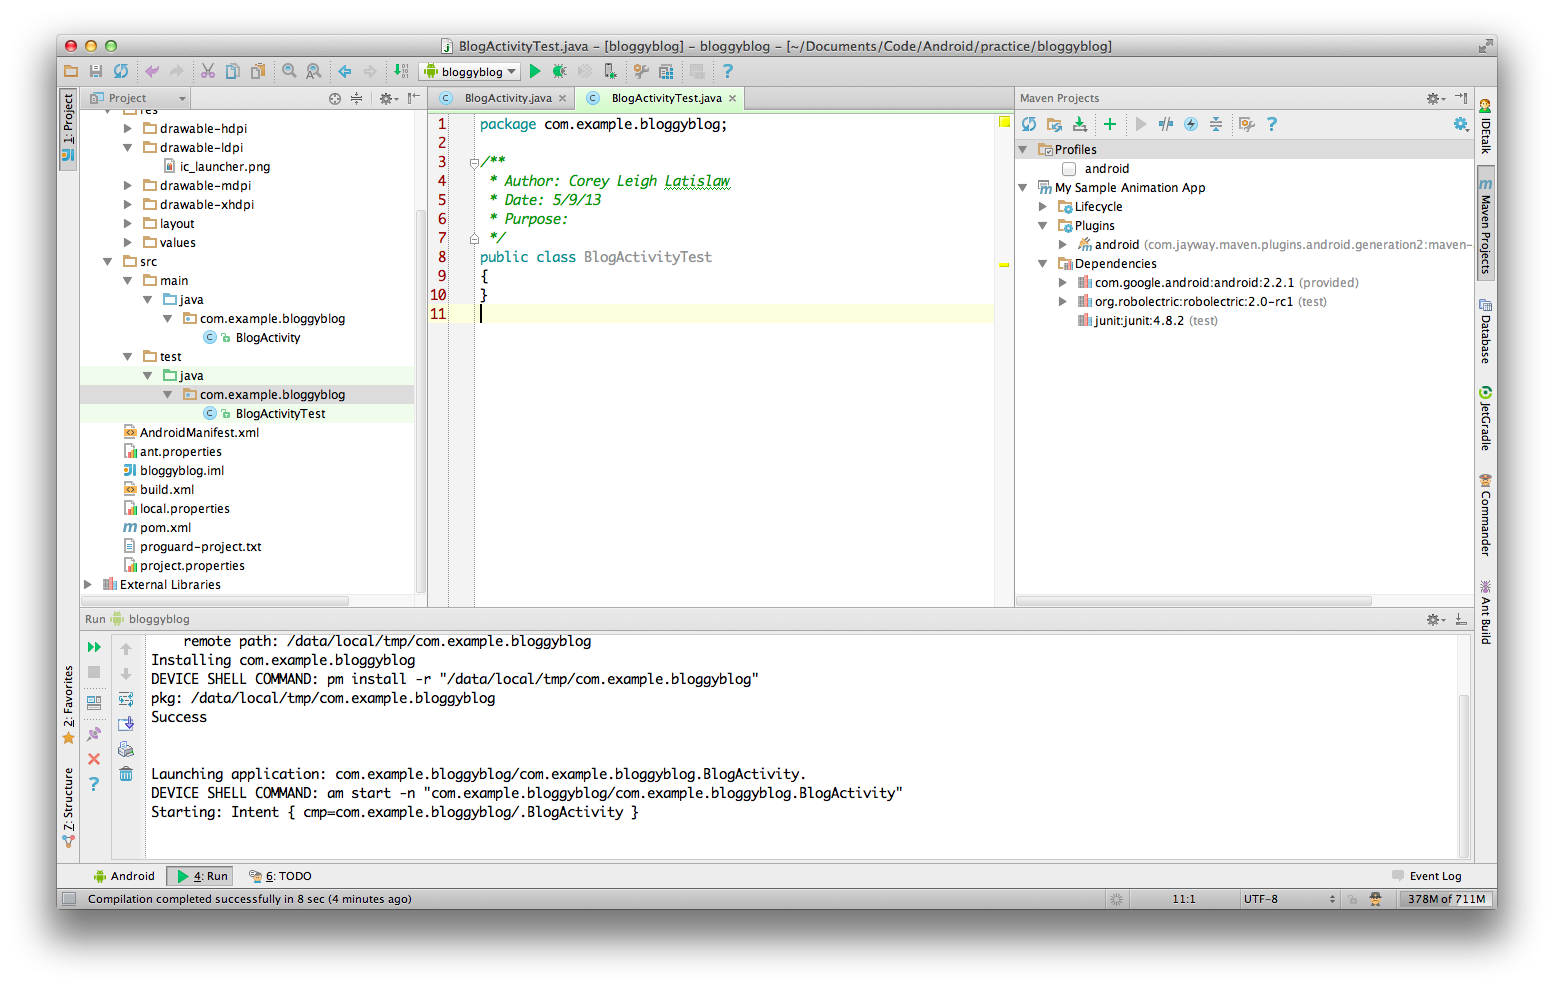Expand the robolectric dependency node
This screenshot has height=988, width=1554.
(1063, 301)
